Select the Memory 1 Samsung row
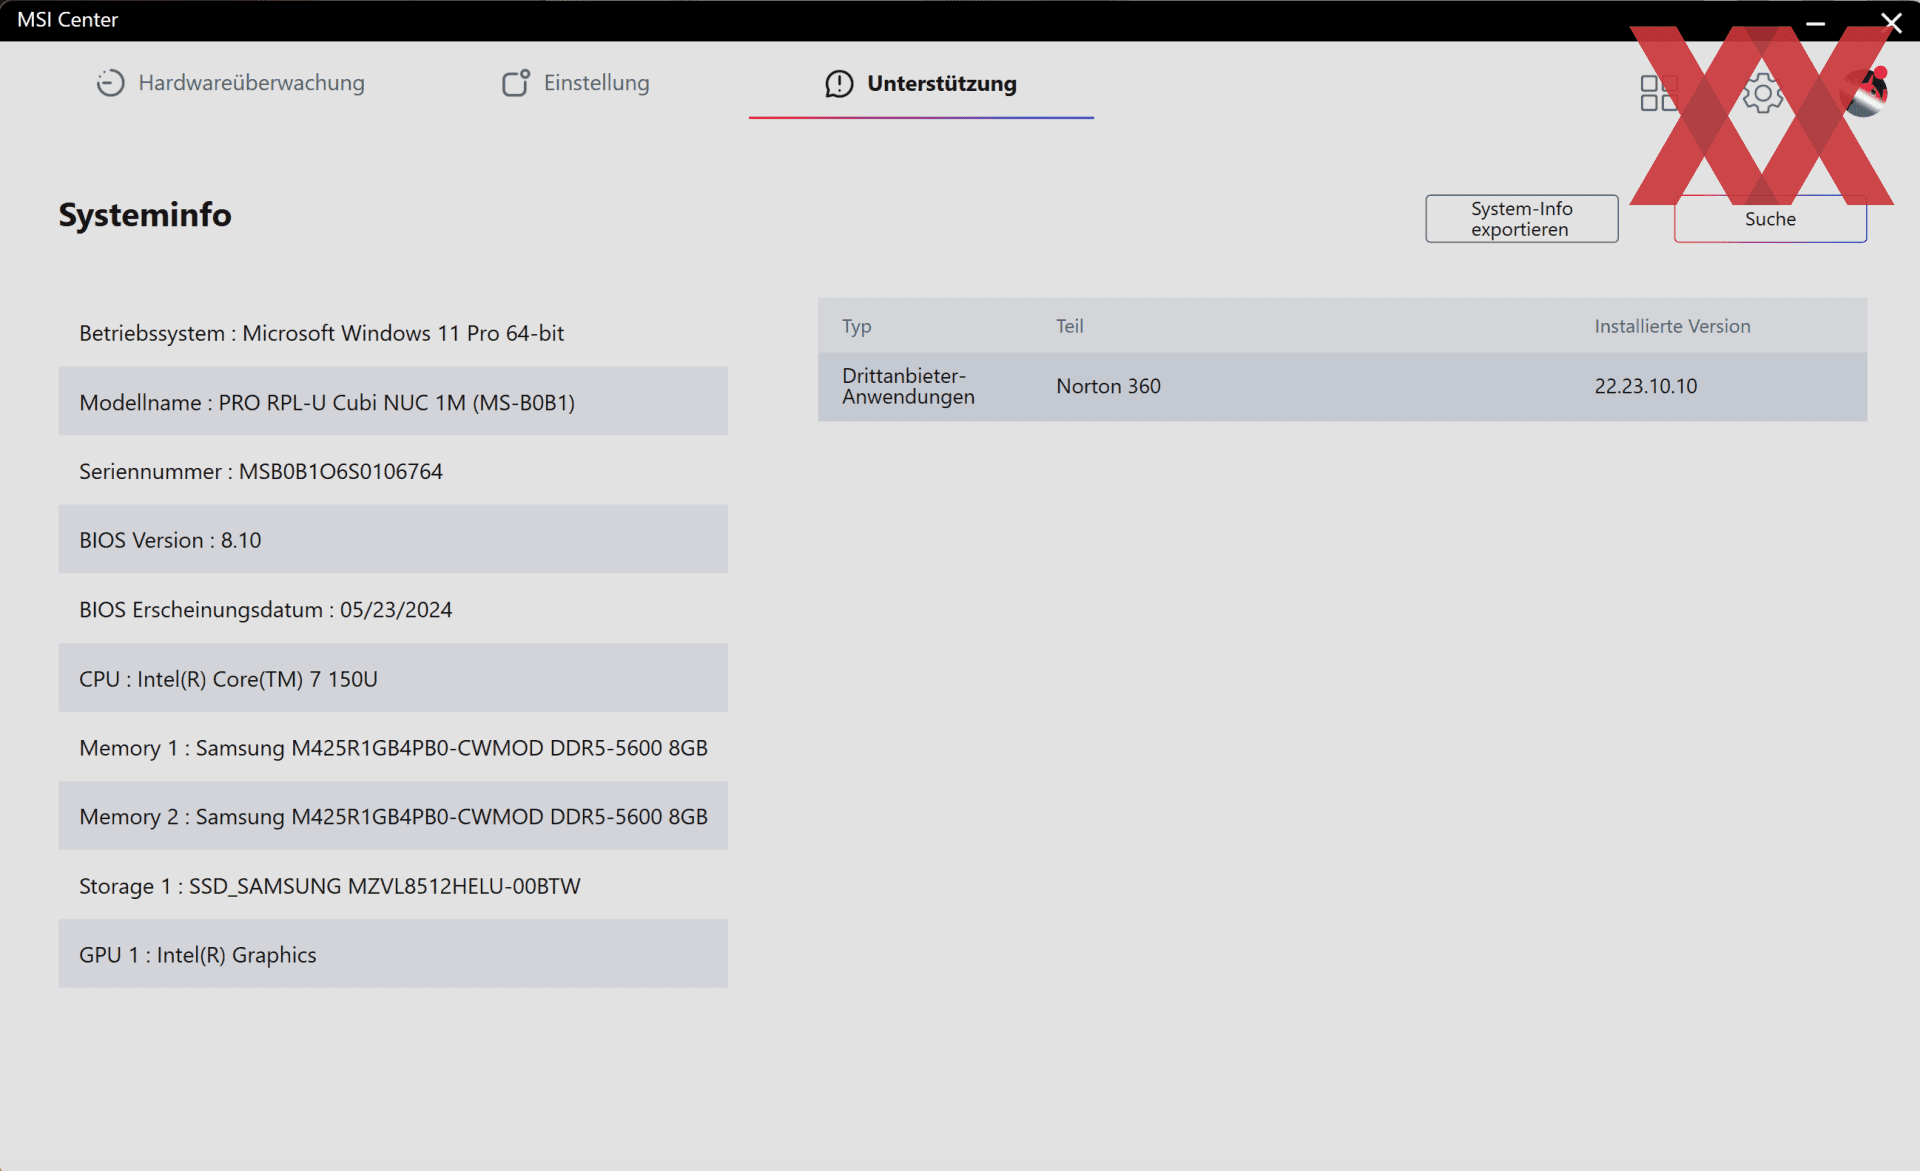The image size is (1920, 1171). [393, 748]
